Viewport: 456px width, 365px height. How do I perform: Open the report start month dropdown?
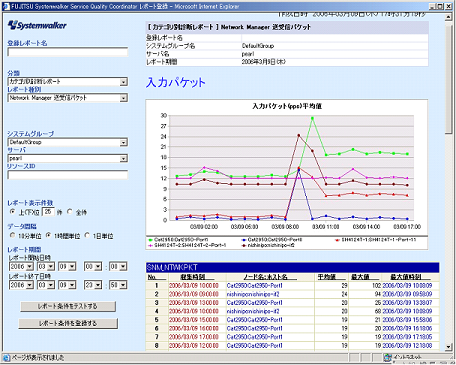click(x=51, y=267)
